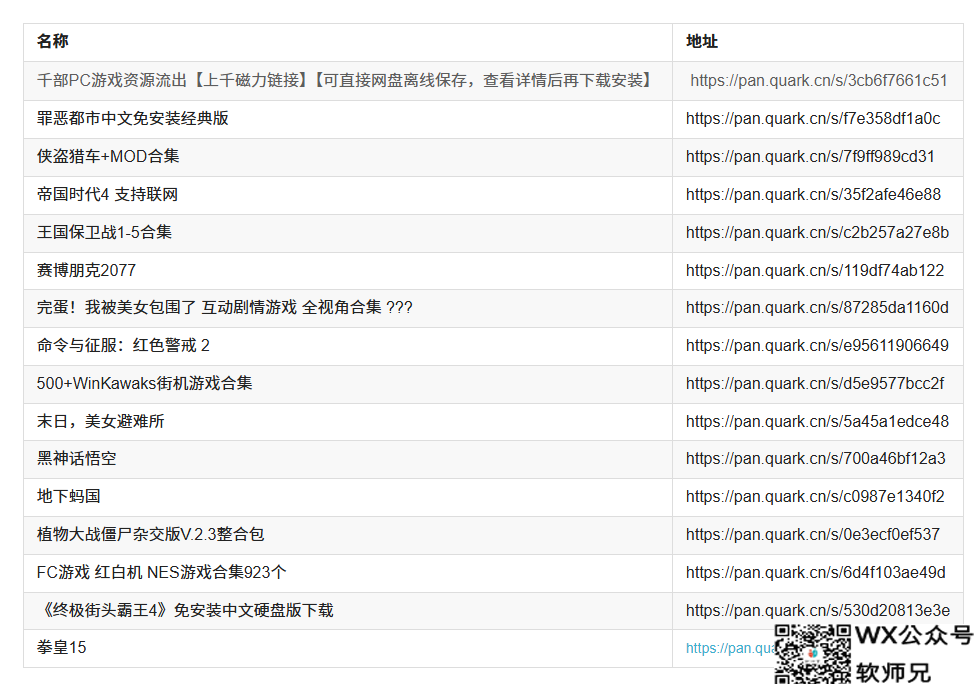Open the URL ending in 87285da1160d
Viewport: 974px width, 684px height.
817,308
